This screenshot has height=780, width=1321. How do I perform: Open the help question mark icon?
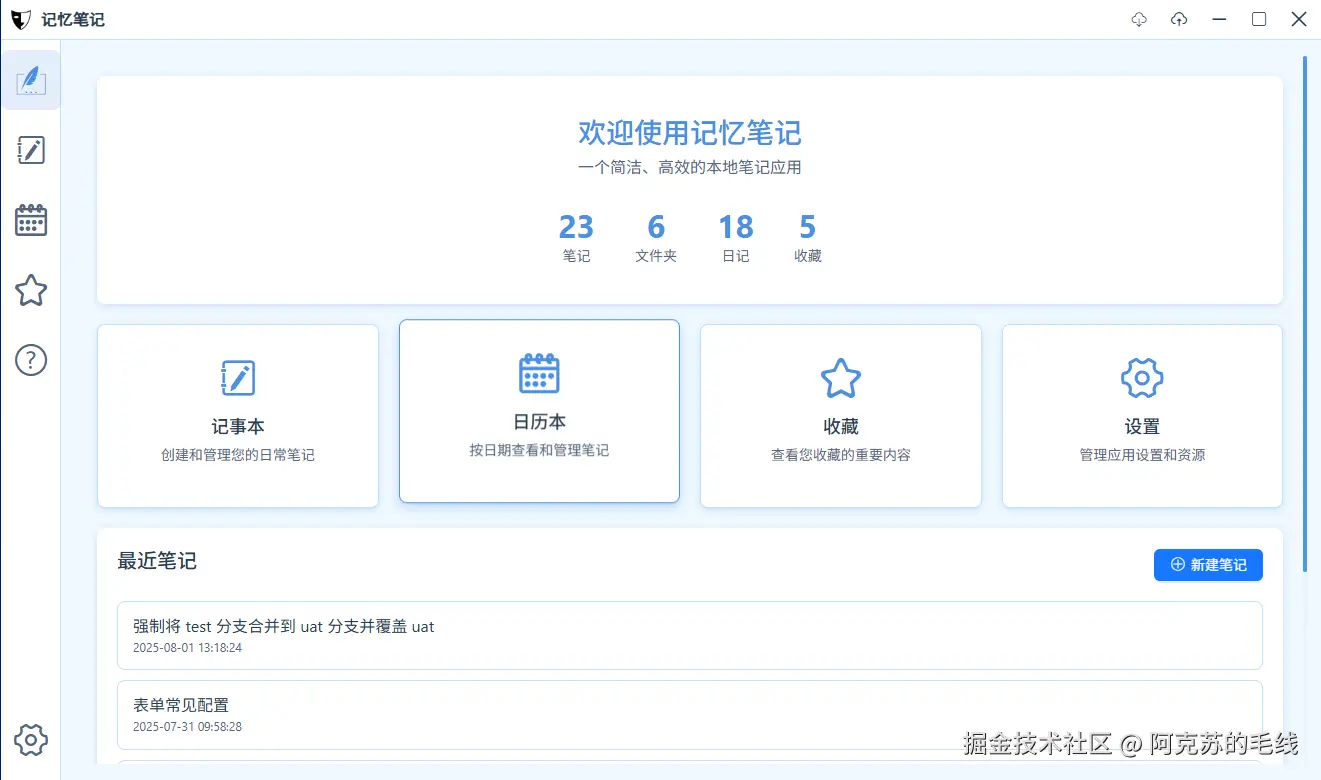point(31,360)
